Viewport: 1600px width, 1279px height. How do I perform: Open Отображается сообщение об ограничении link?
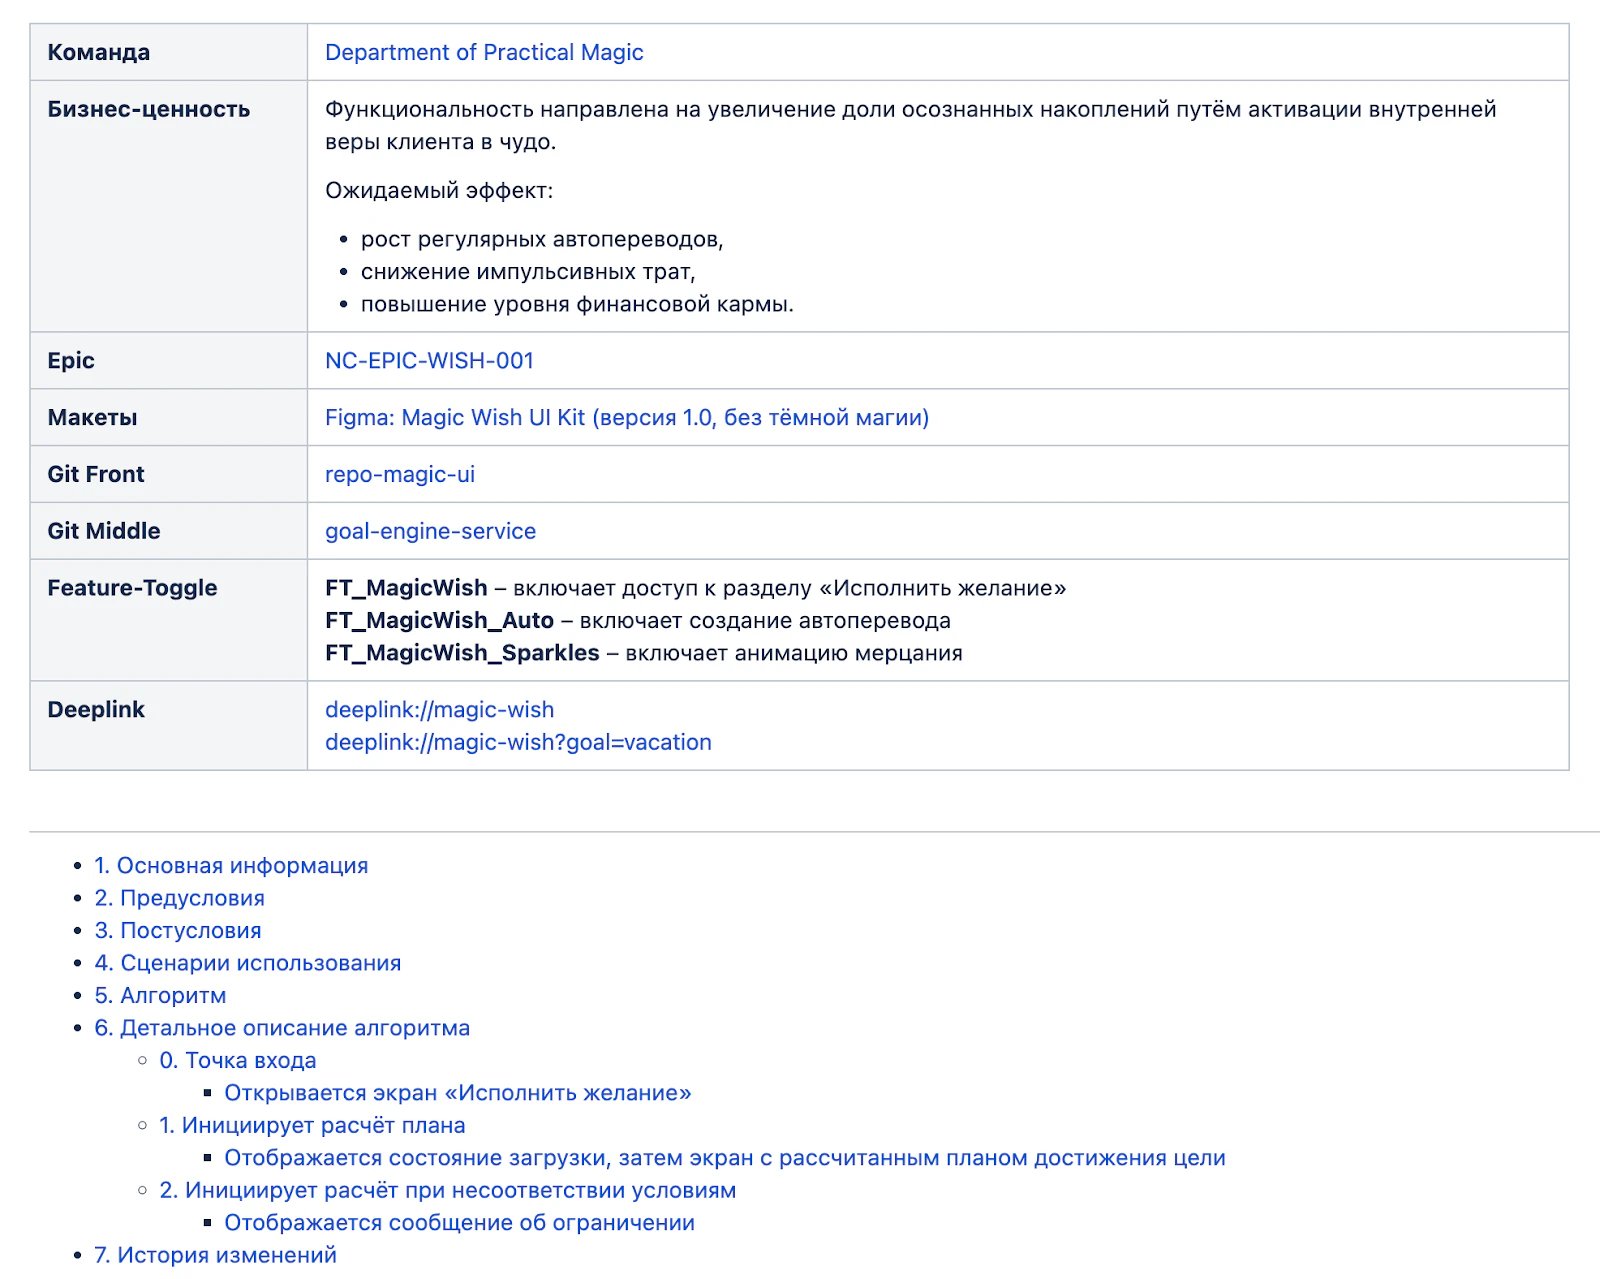pos(459,1223)
